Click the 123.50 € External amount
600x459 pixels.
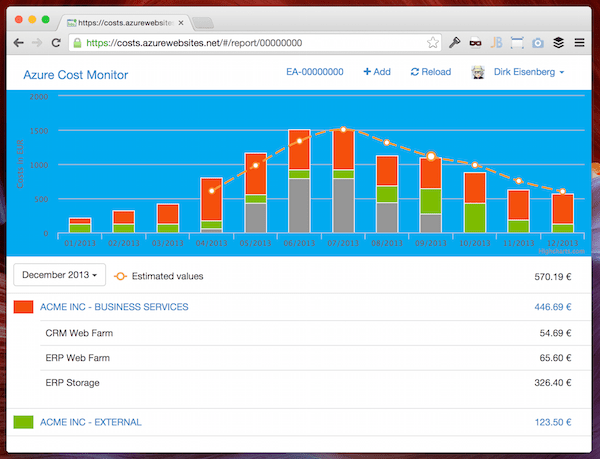click(x=553, y=422)
